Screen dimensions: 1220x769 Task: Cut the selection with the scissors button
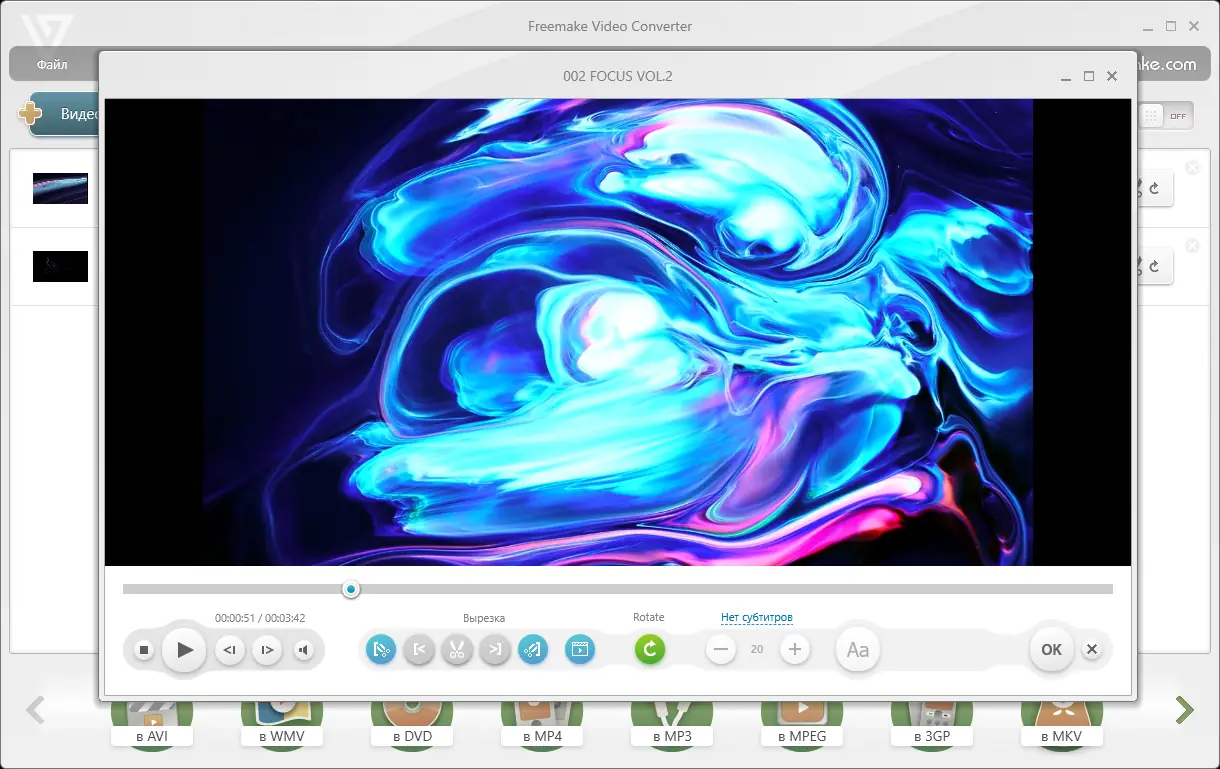point(457,650)
